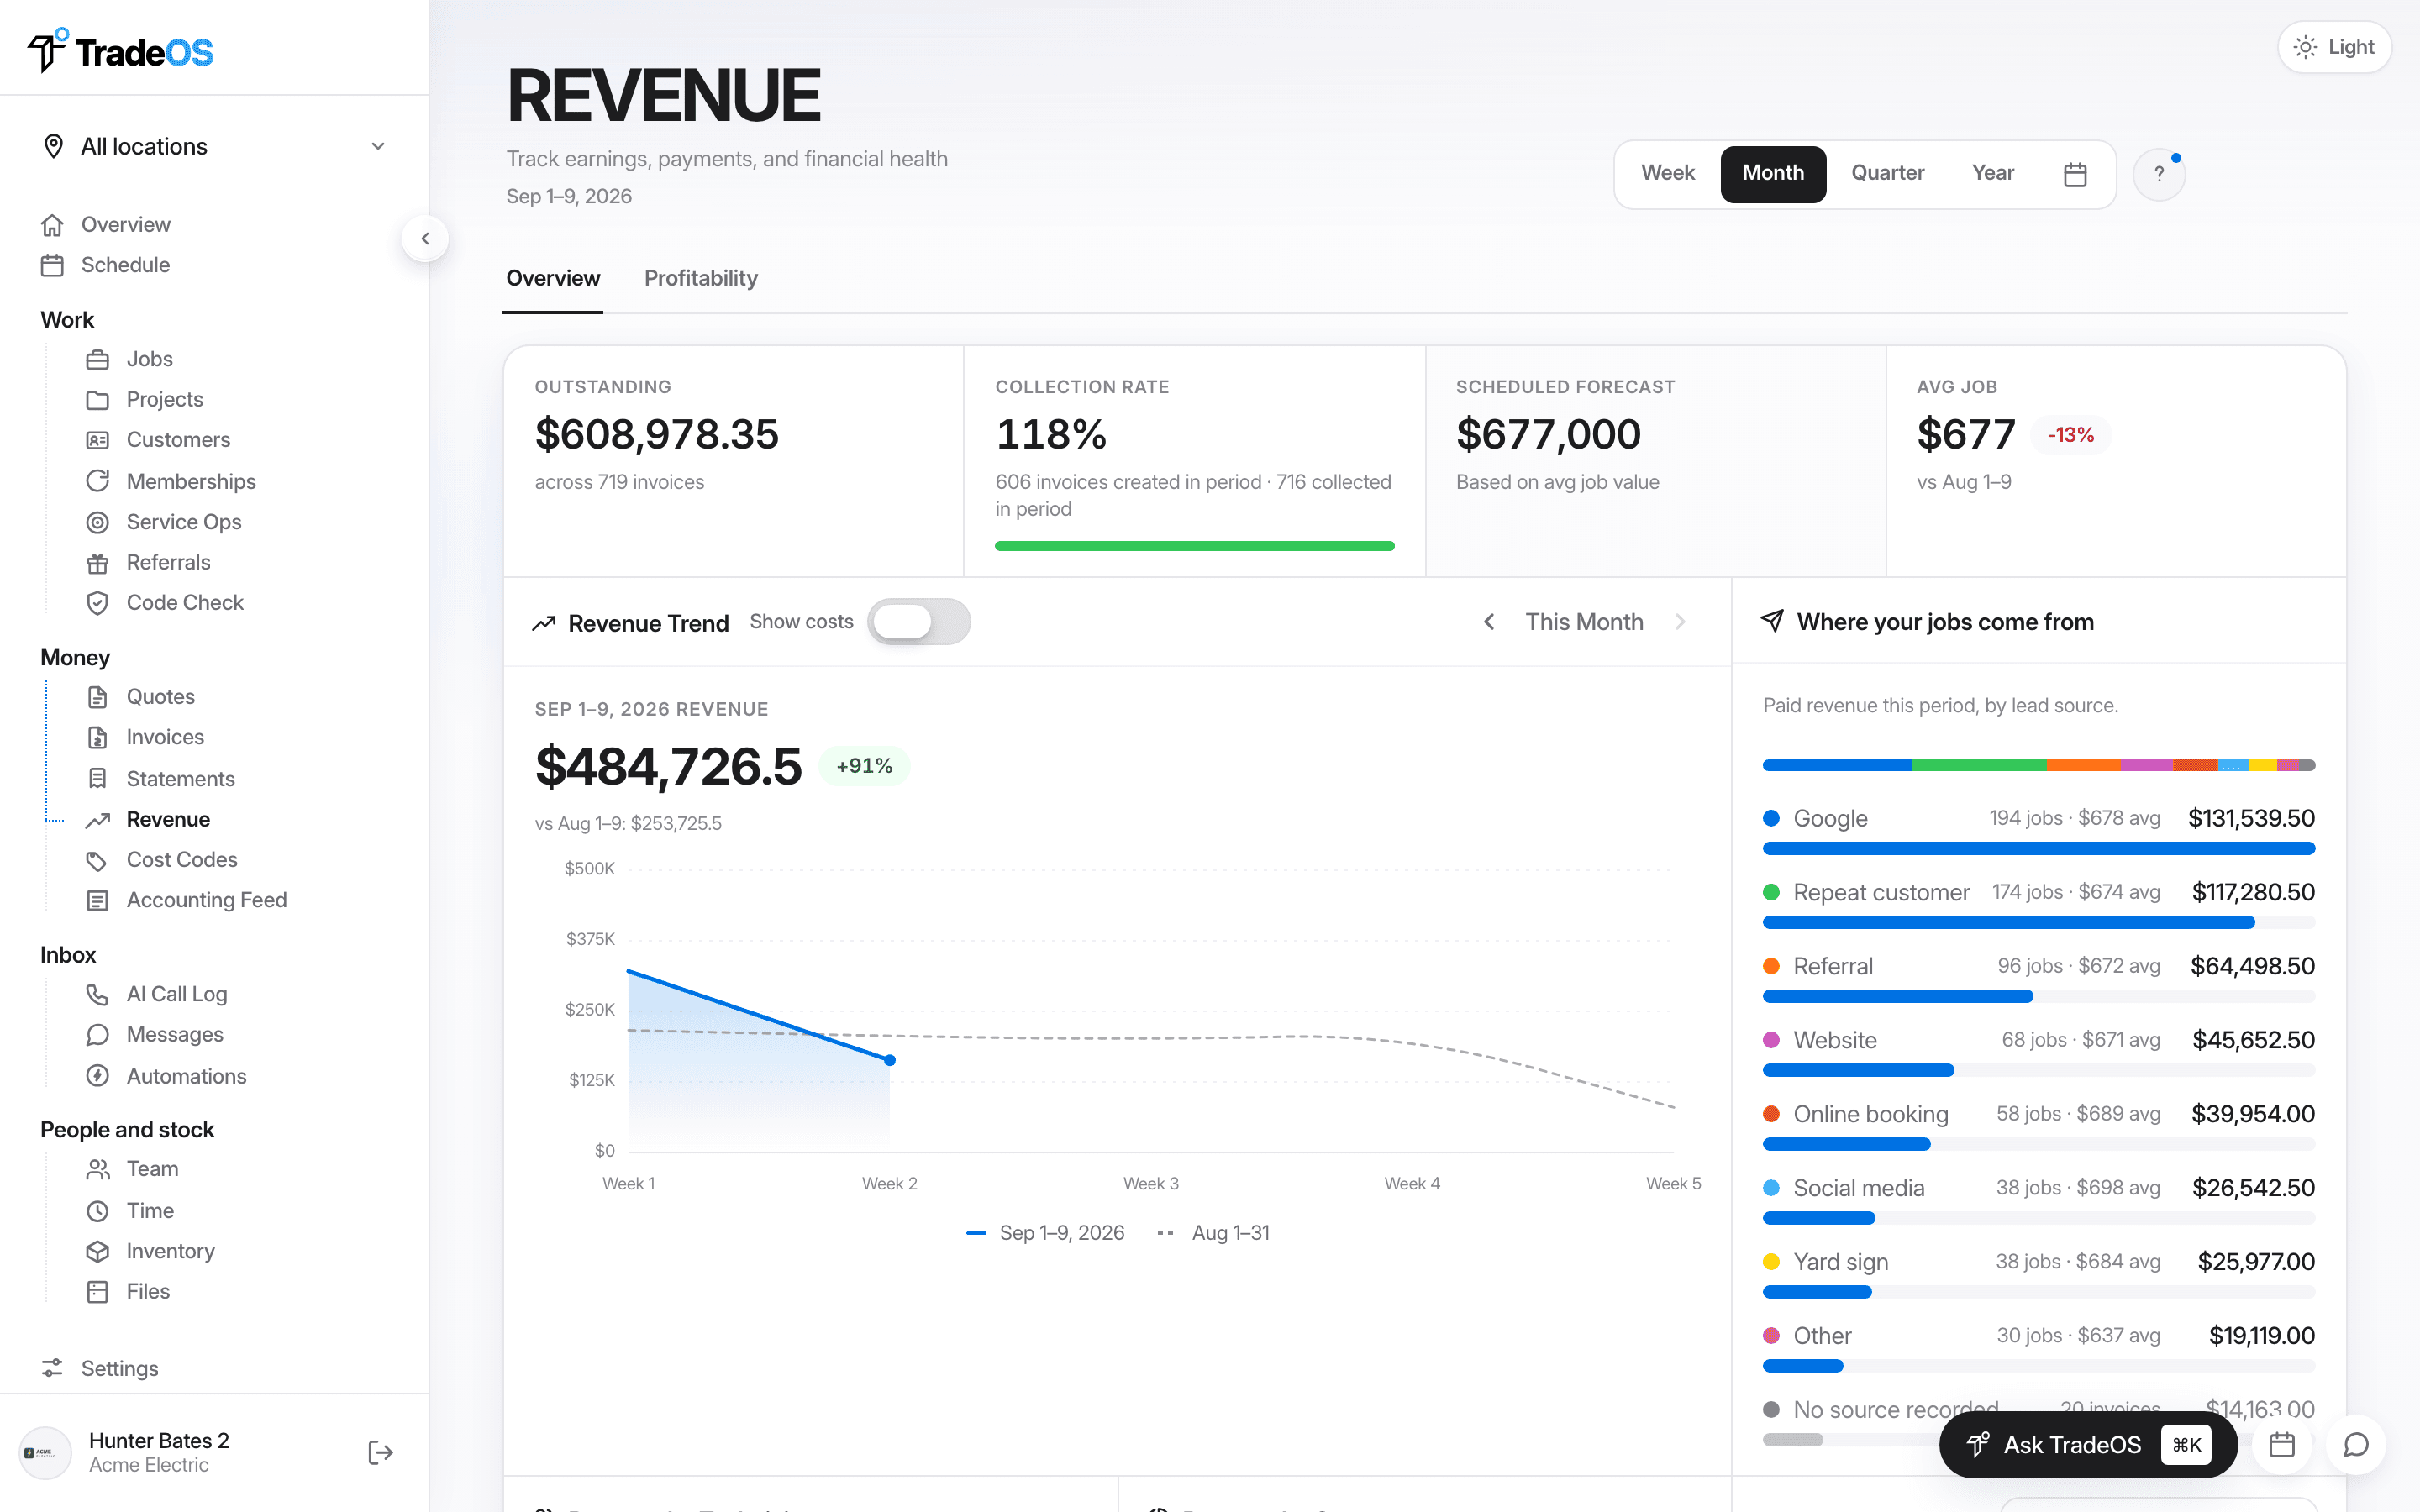Open Automations in the sidebar
This screenshot has height=1512, width=2420.
coord(186,1076)
